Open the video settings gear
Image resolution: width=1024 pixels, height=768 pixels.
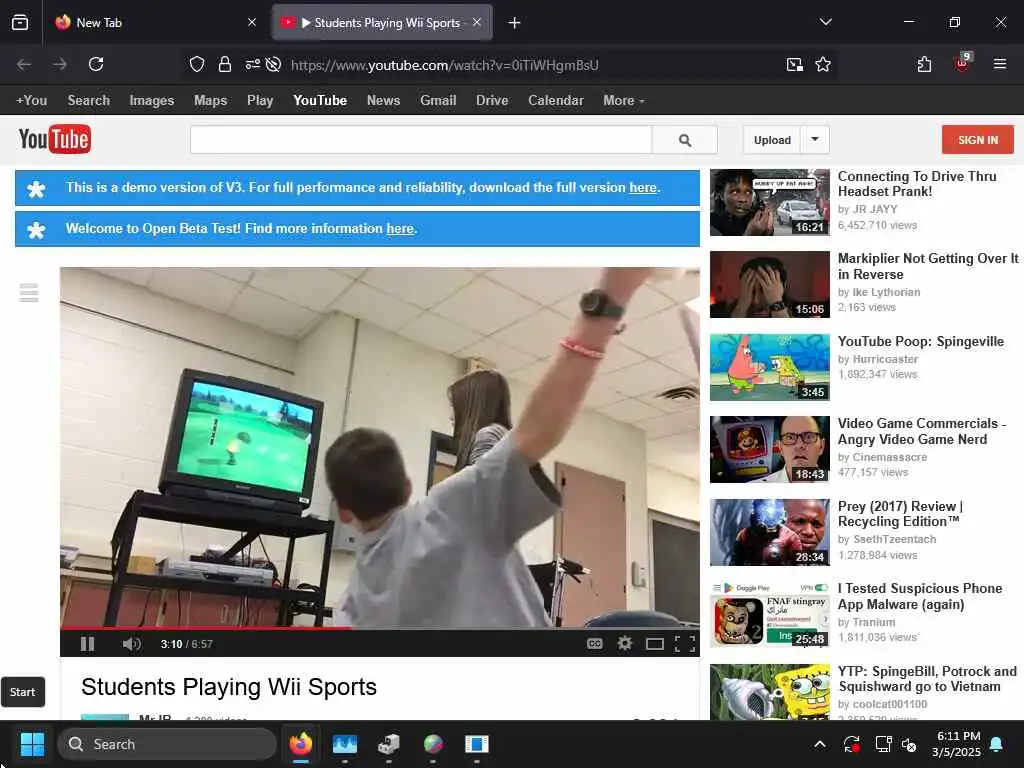coord(624,644)
